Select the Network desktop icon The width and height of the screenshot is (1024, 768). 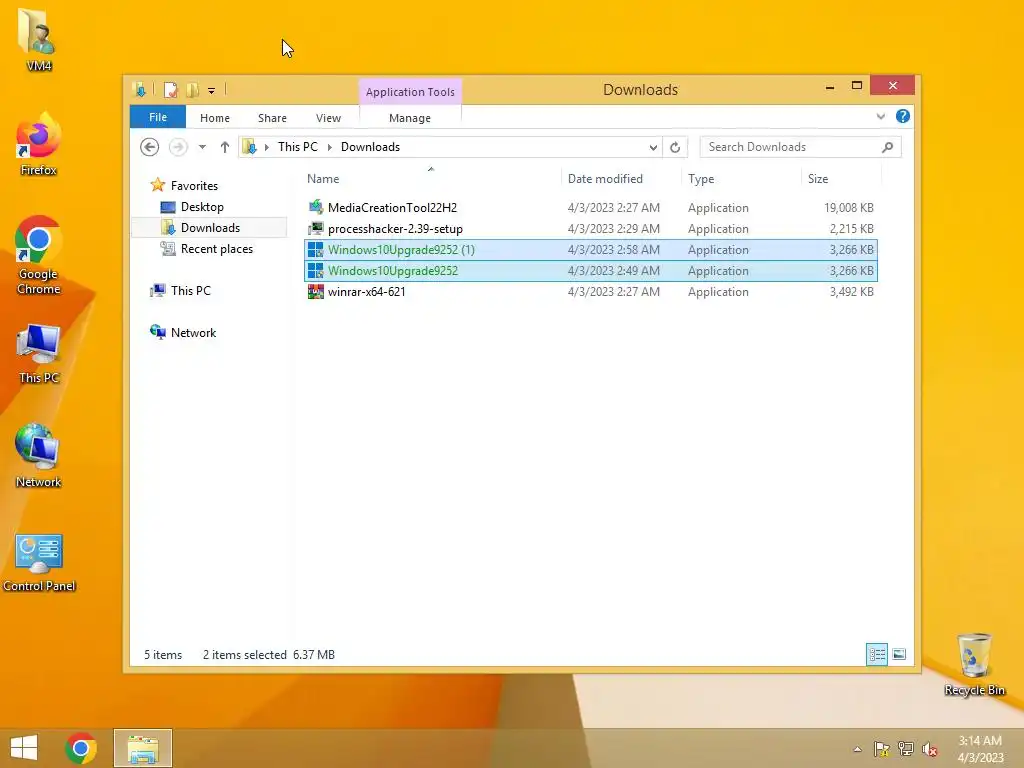click(x=38, y=456)
